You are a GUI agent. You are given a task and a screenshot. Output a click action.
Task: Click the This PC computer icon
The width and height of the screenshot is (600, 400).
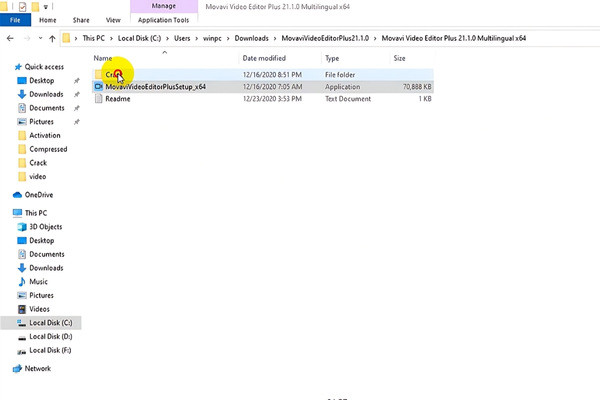click(17, 213)
